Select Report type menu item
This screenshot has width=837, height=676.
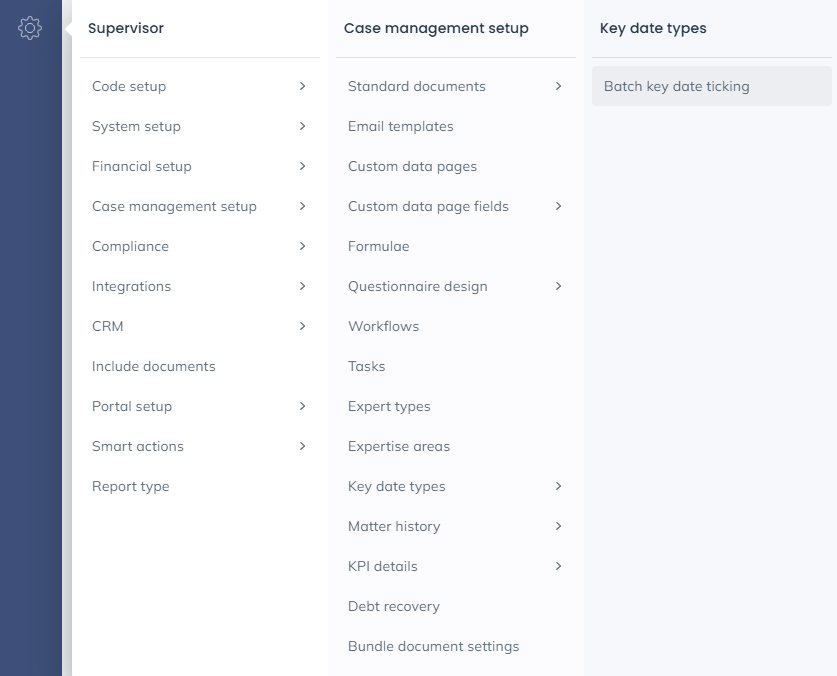[x=130, y=486]
